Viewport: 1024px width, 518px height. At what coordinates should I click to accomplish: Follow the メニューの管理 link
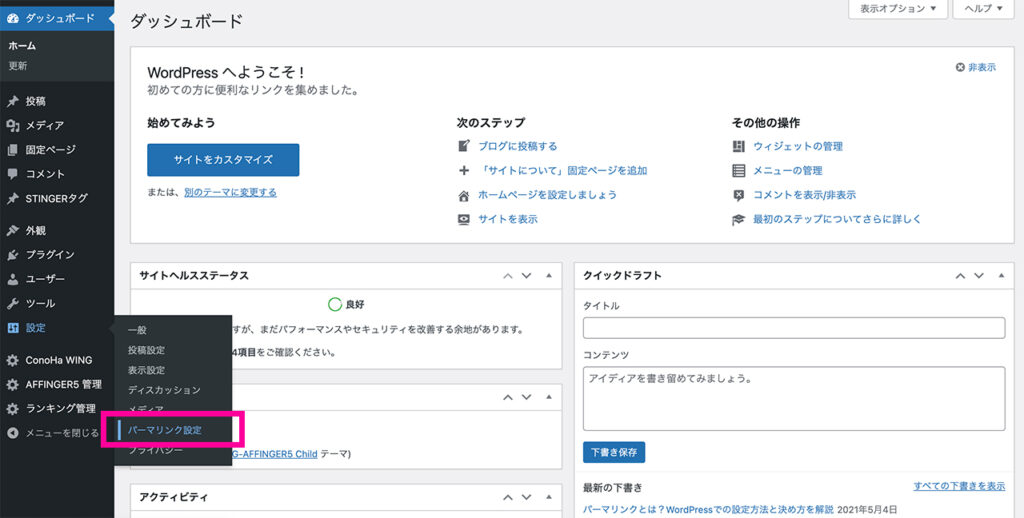[x=788, y=170]
